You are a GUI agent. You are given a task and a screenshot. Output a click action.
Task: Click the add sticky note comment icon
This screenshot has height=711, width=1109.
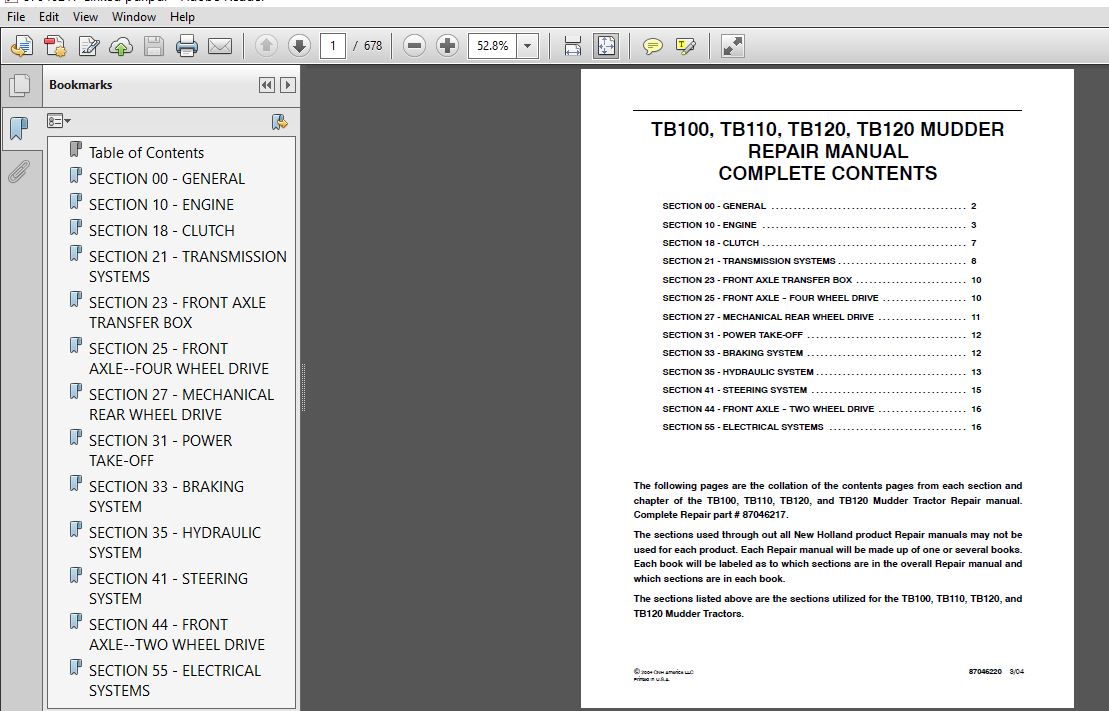click(x=652, y=46)
